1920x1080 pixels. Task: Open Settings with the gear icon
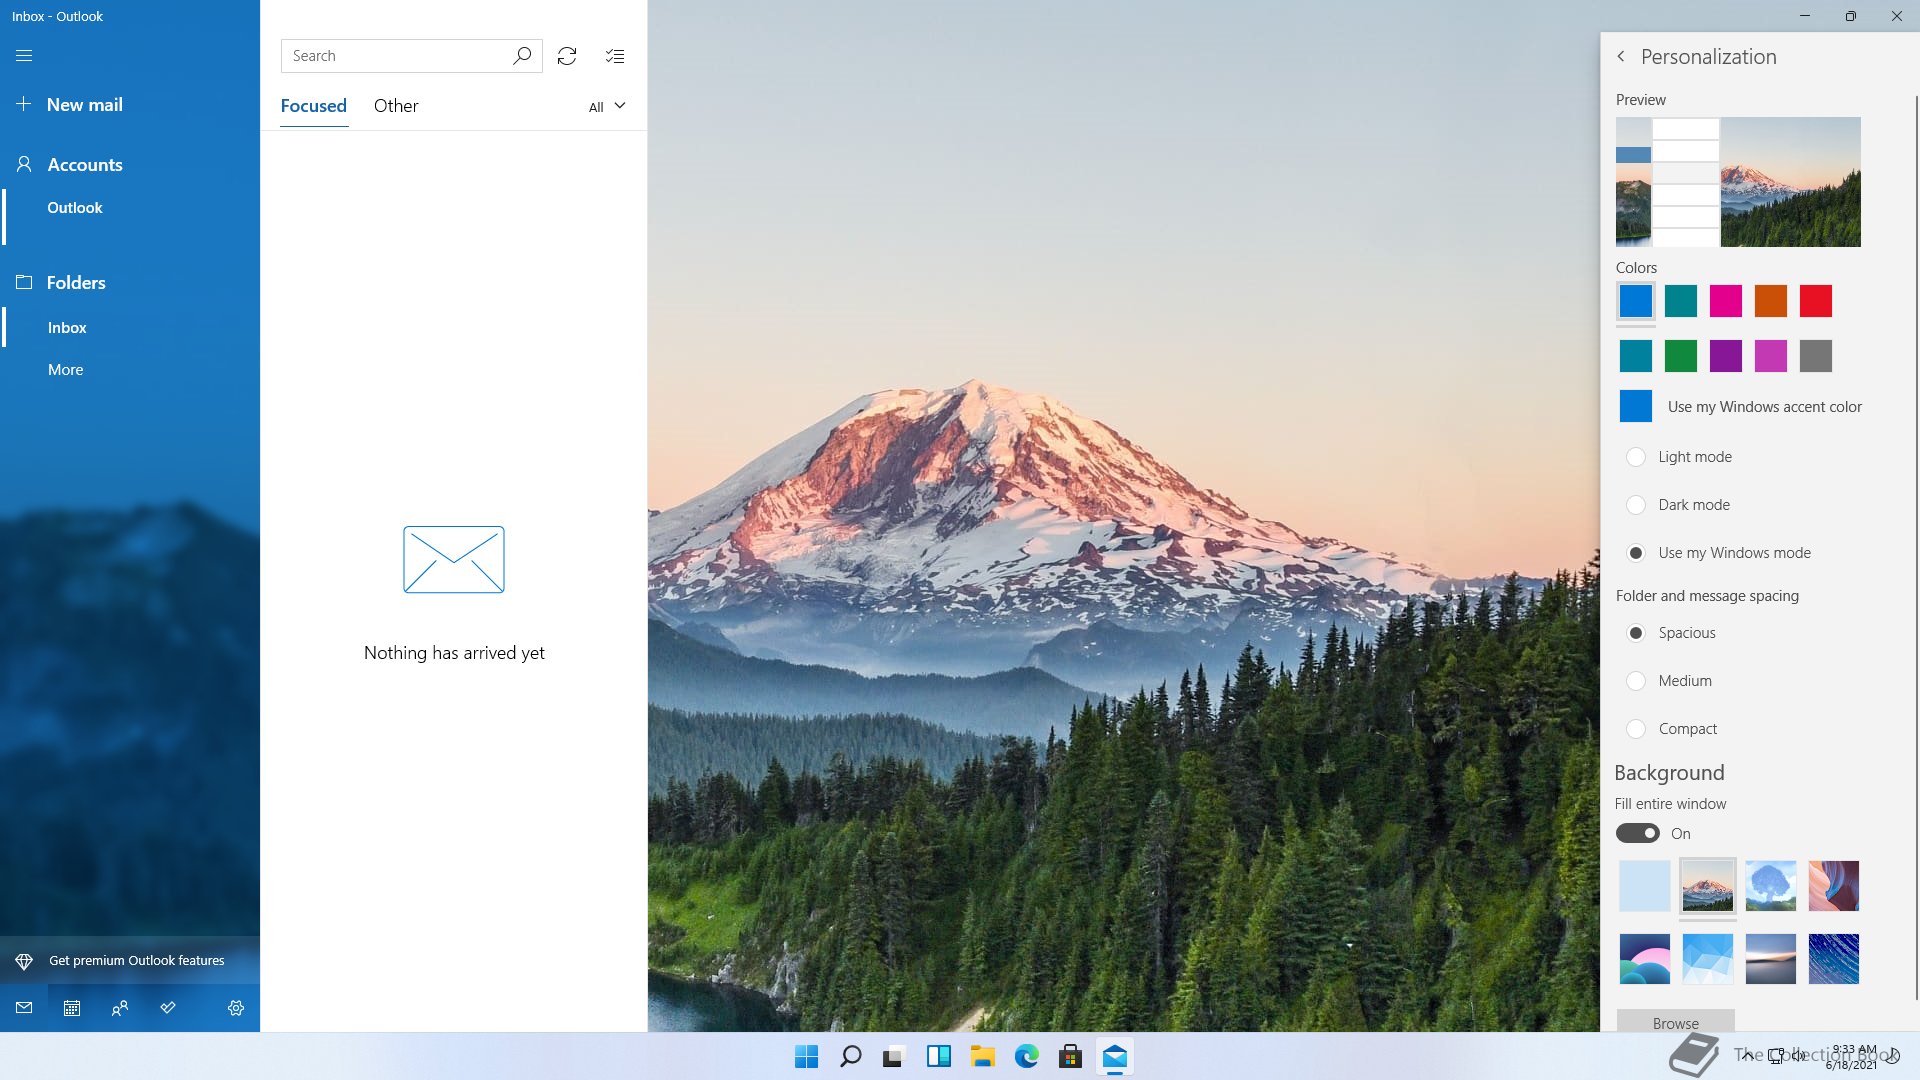point(236,1008)
